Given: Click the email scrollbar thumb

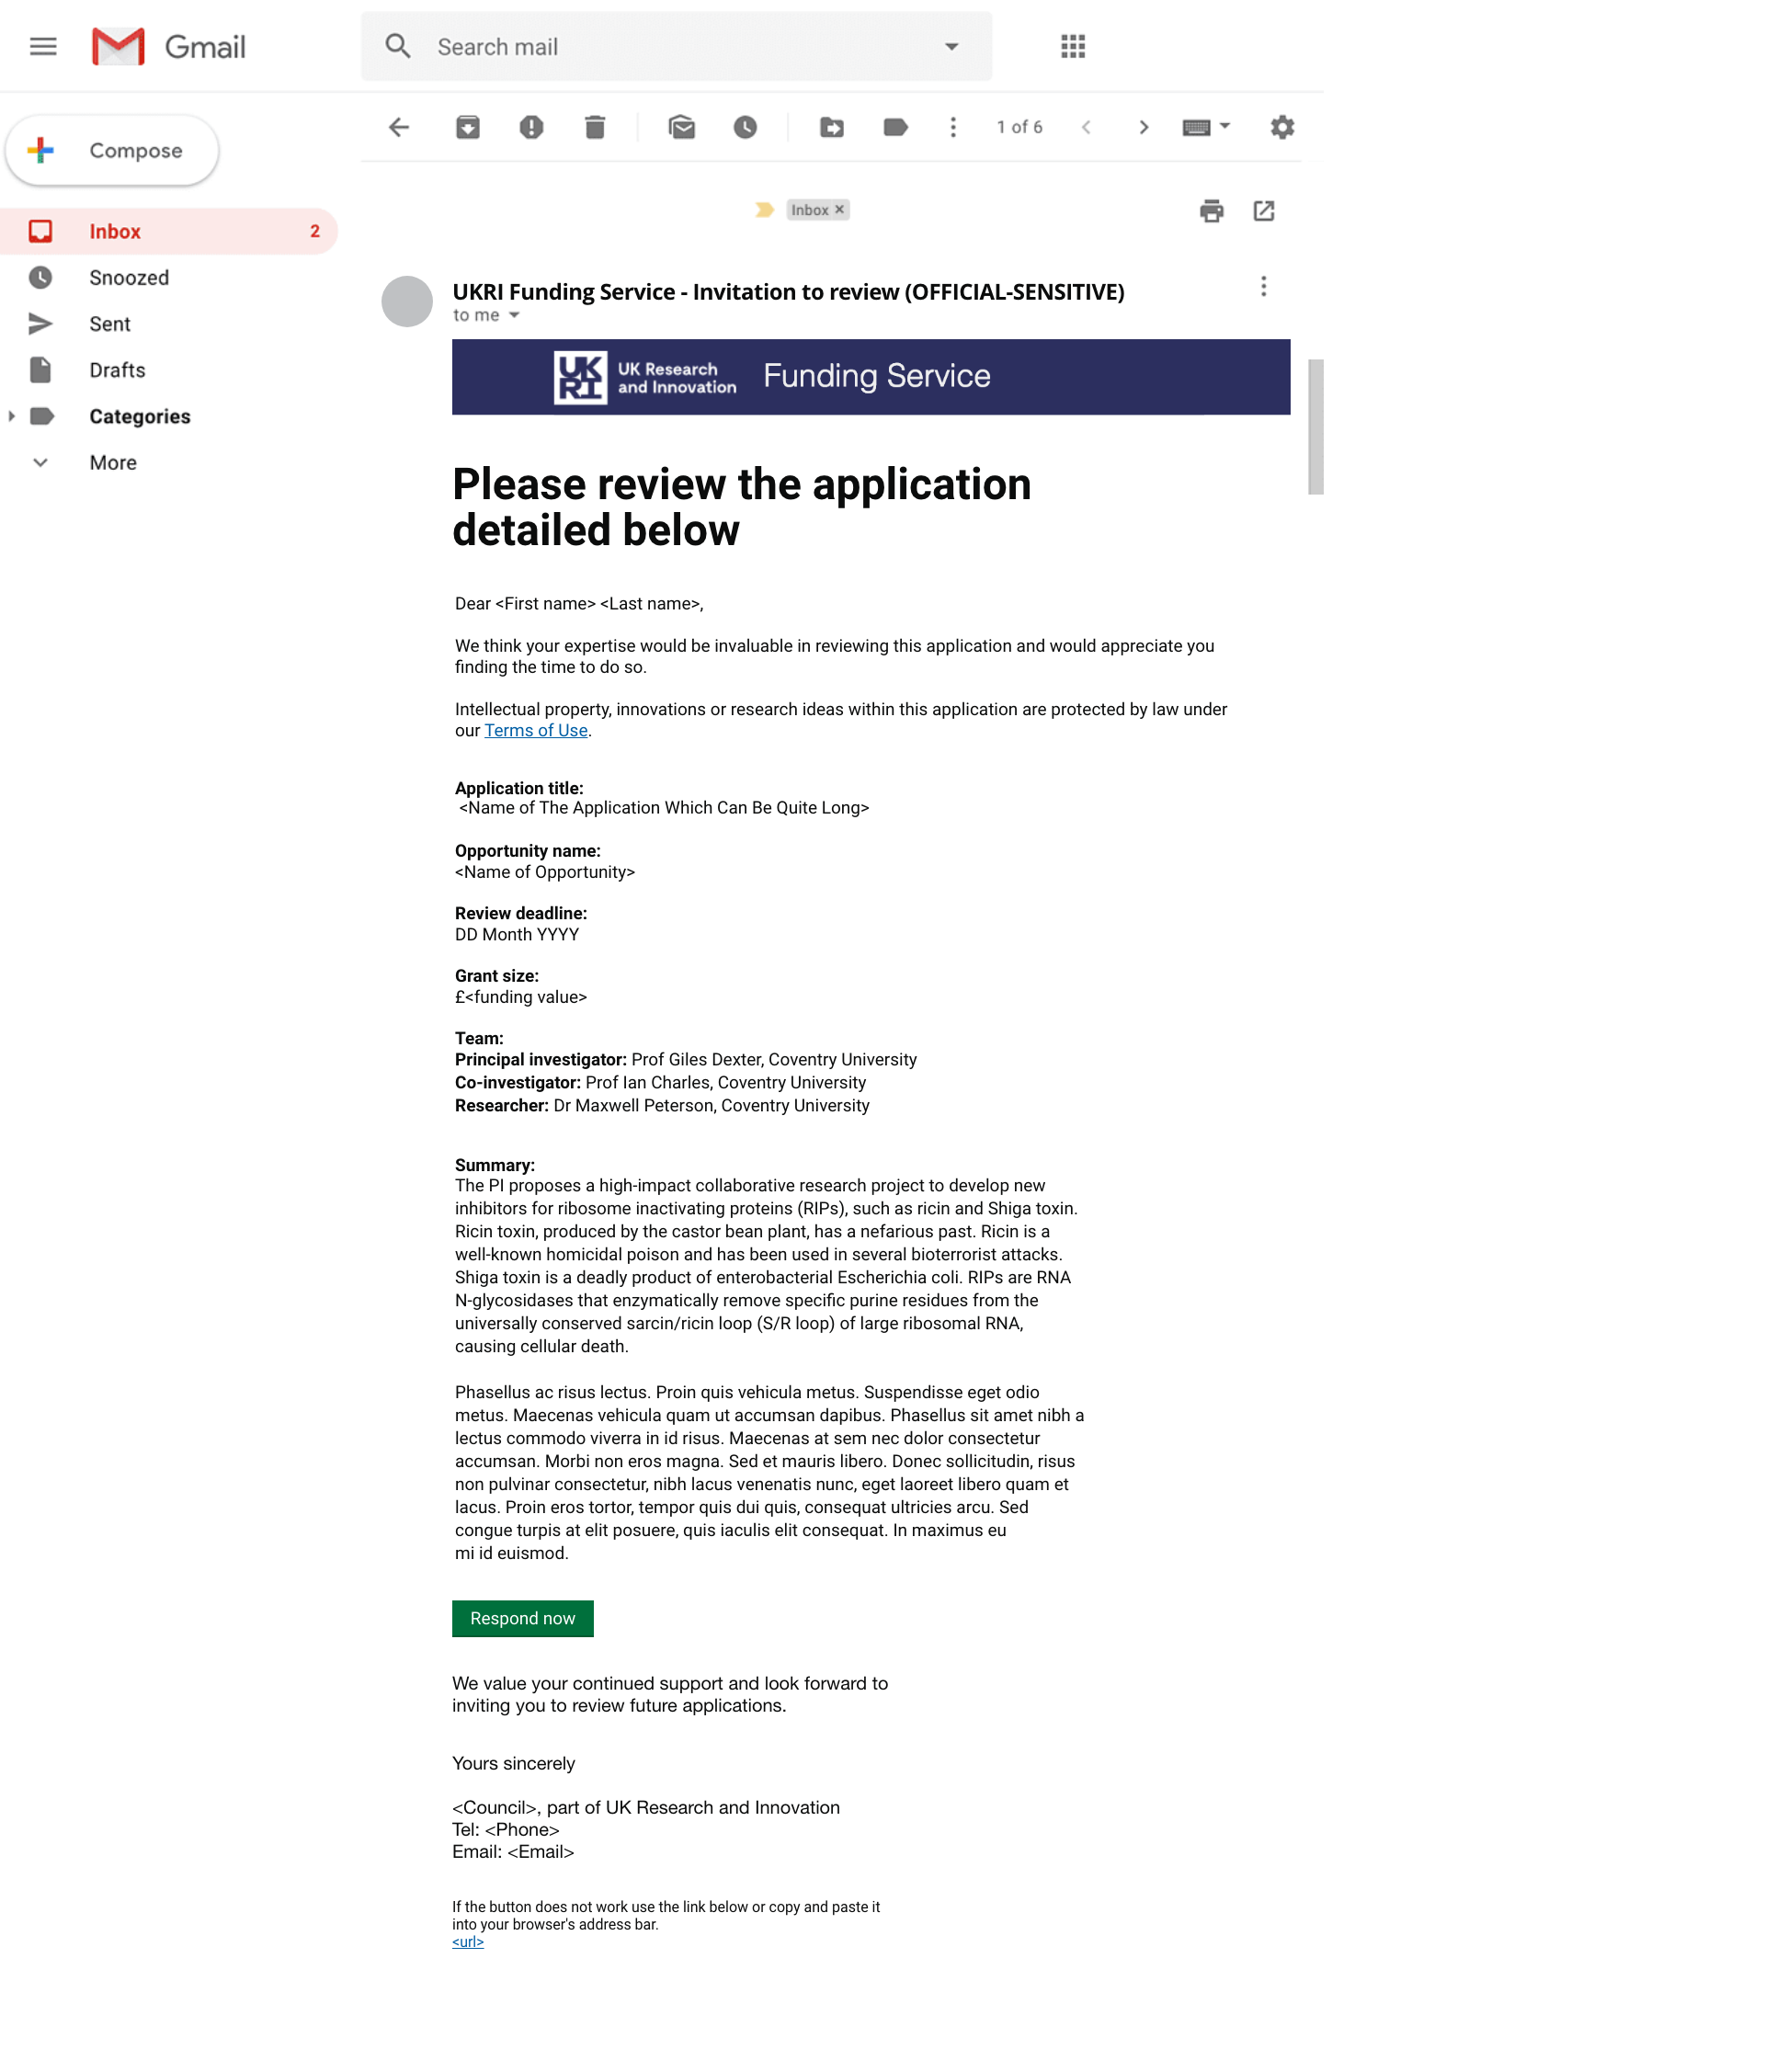Looking at the screenshot, I should (1316, 426).
